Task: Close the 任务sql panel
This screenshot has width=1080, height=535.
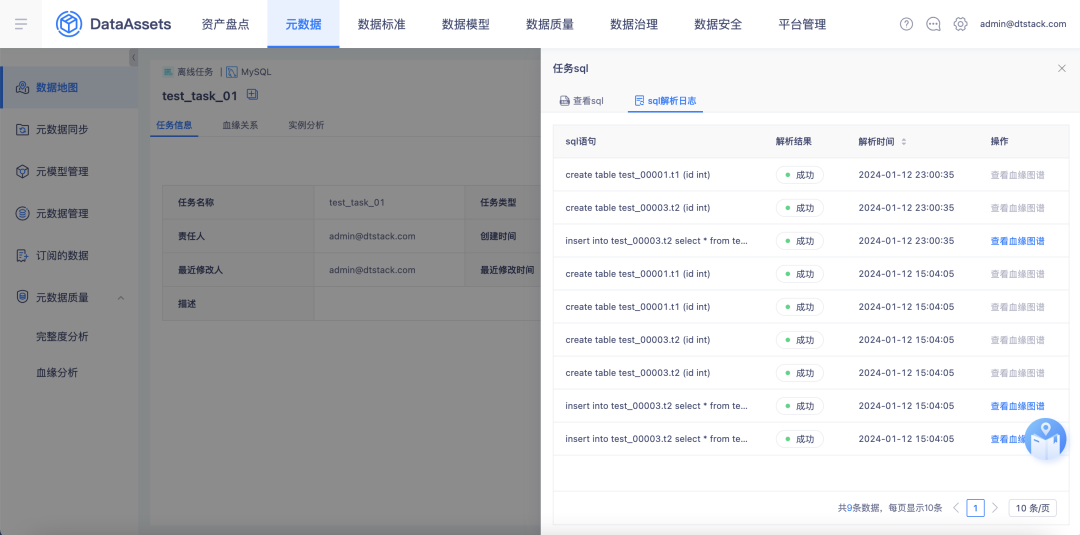Action: [1061, 68]
